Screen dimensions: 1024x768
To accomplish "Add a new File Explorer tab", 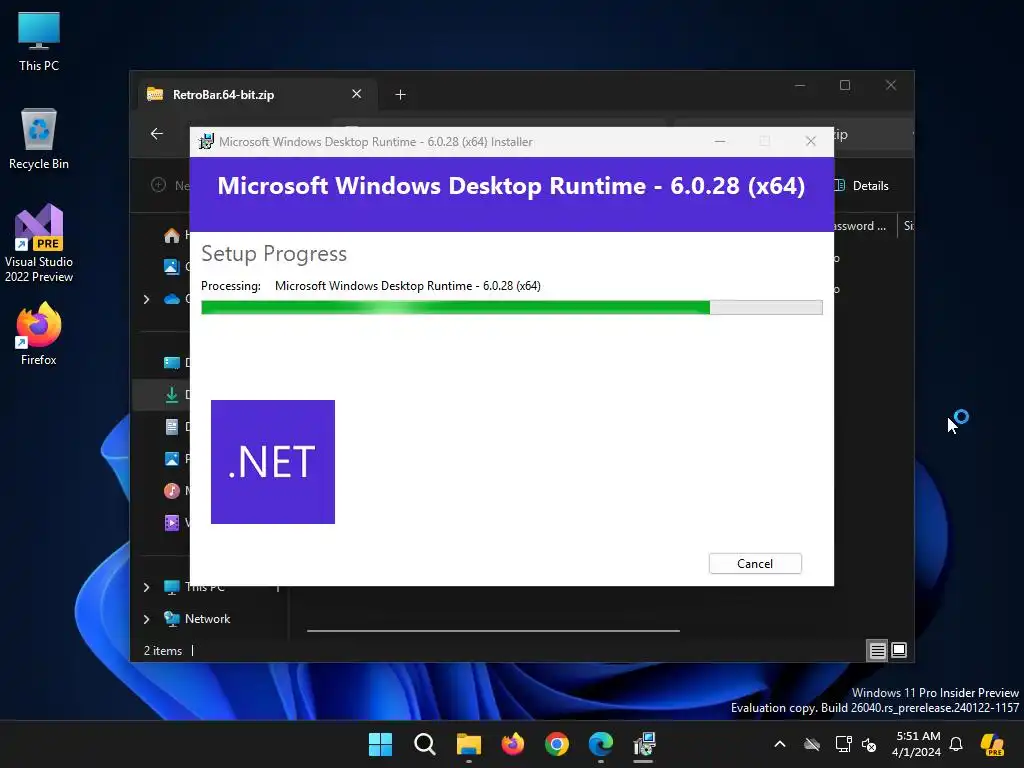I will pos(400,95).
